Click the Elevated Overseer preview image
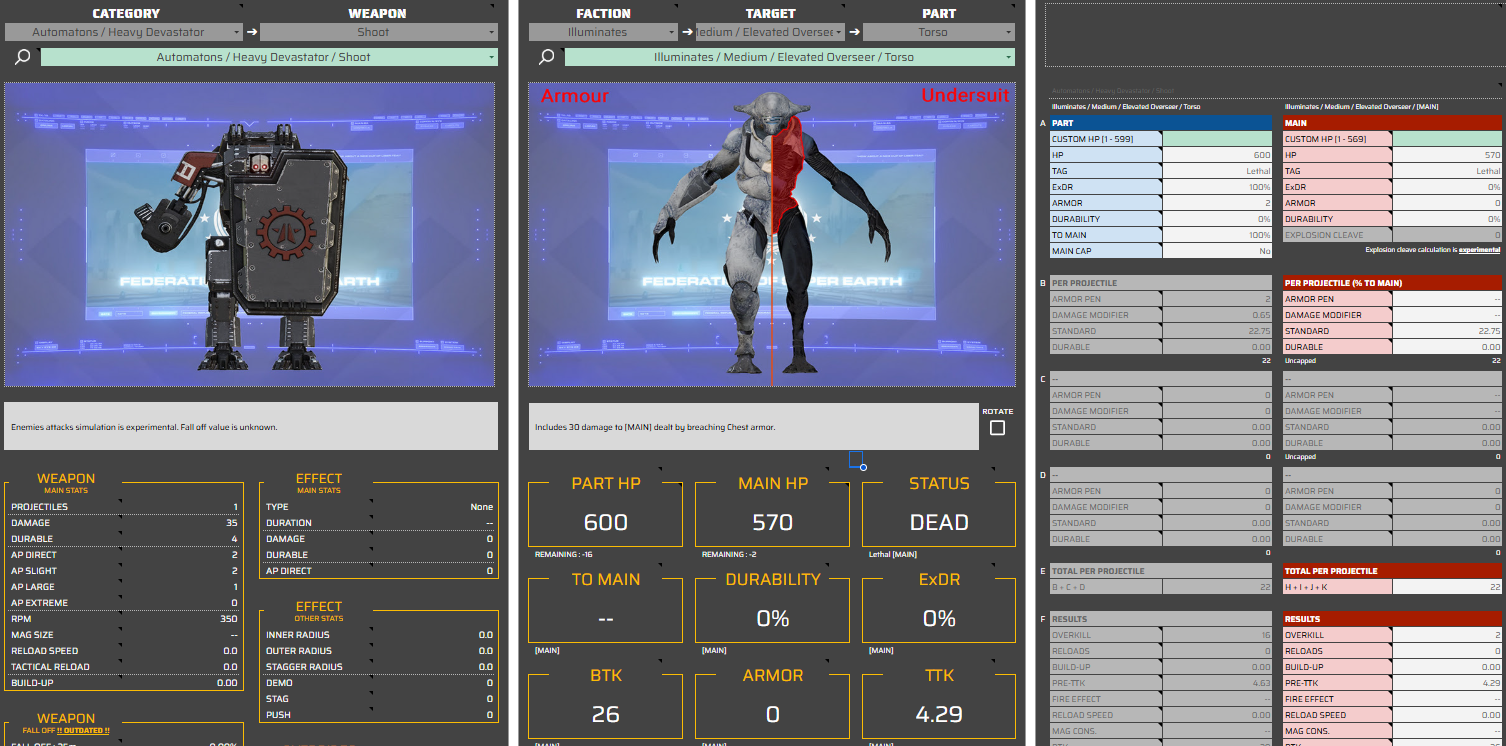This screenshot has width=1506, height=746. click(x=772, y=235)
